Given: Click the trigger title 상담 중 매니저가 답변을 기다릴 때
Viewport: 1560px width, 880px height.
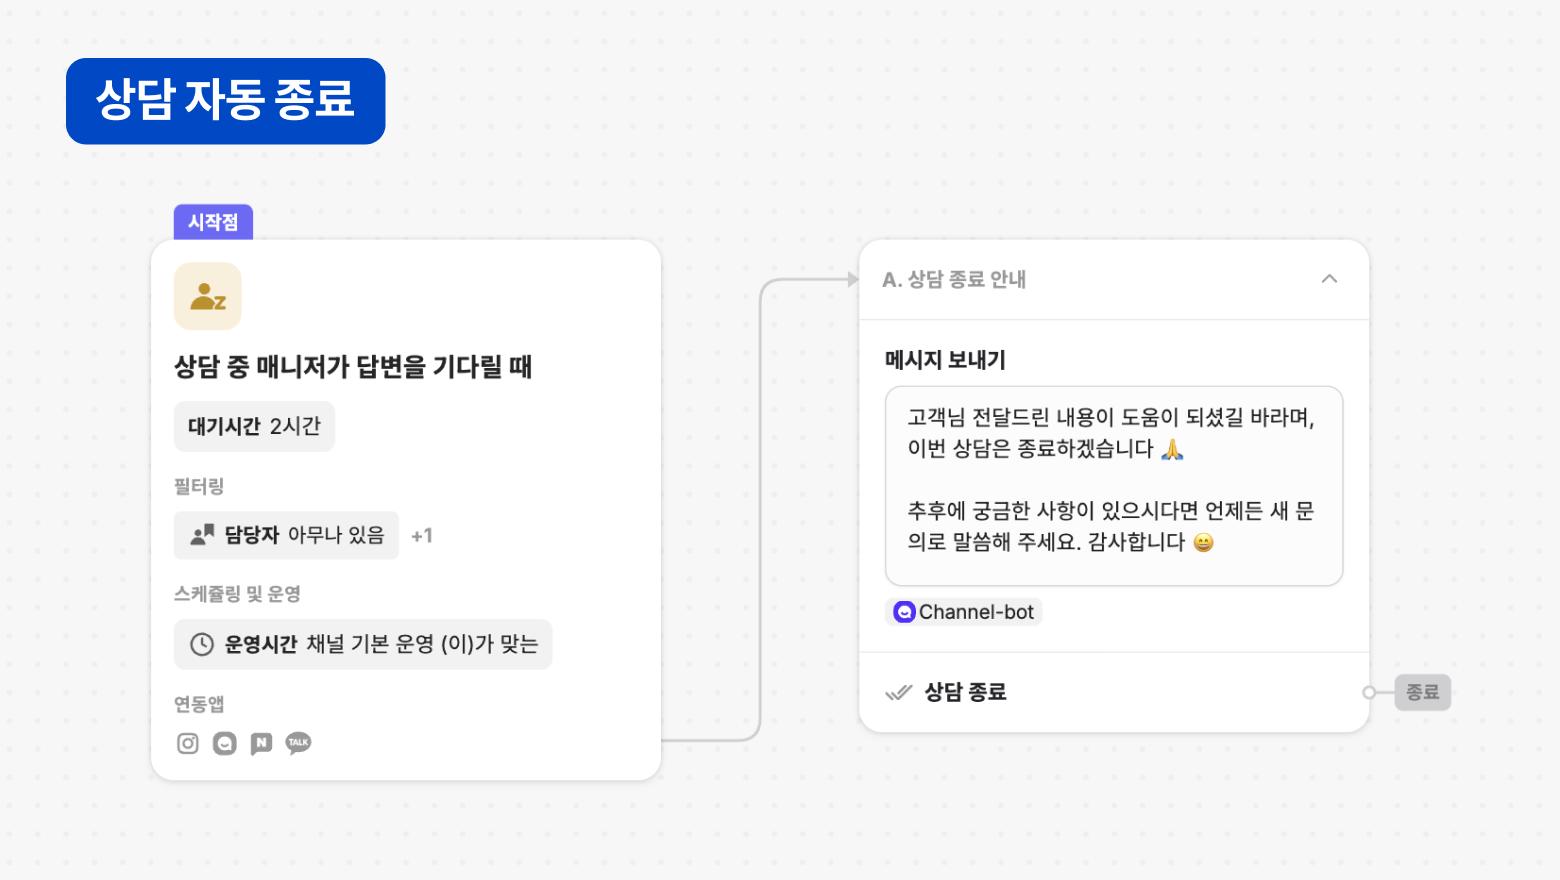Looking at the screenshot, I should pos(353,367).
